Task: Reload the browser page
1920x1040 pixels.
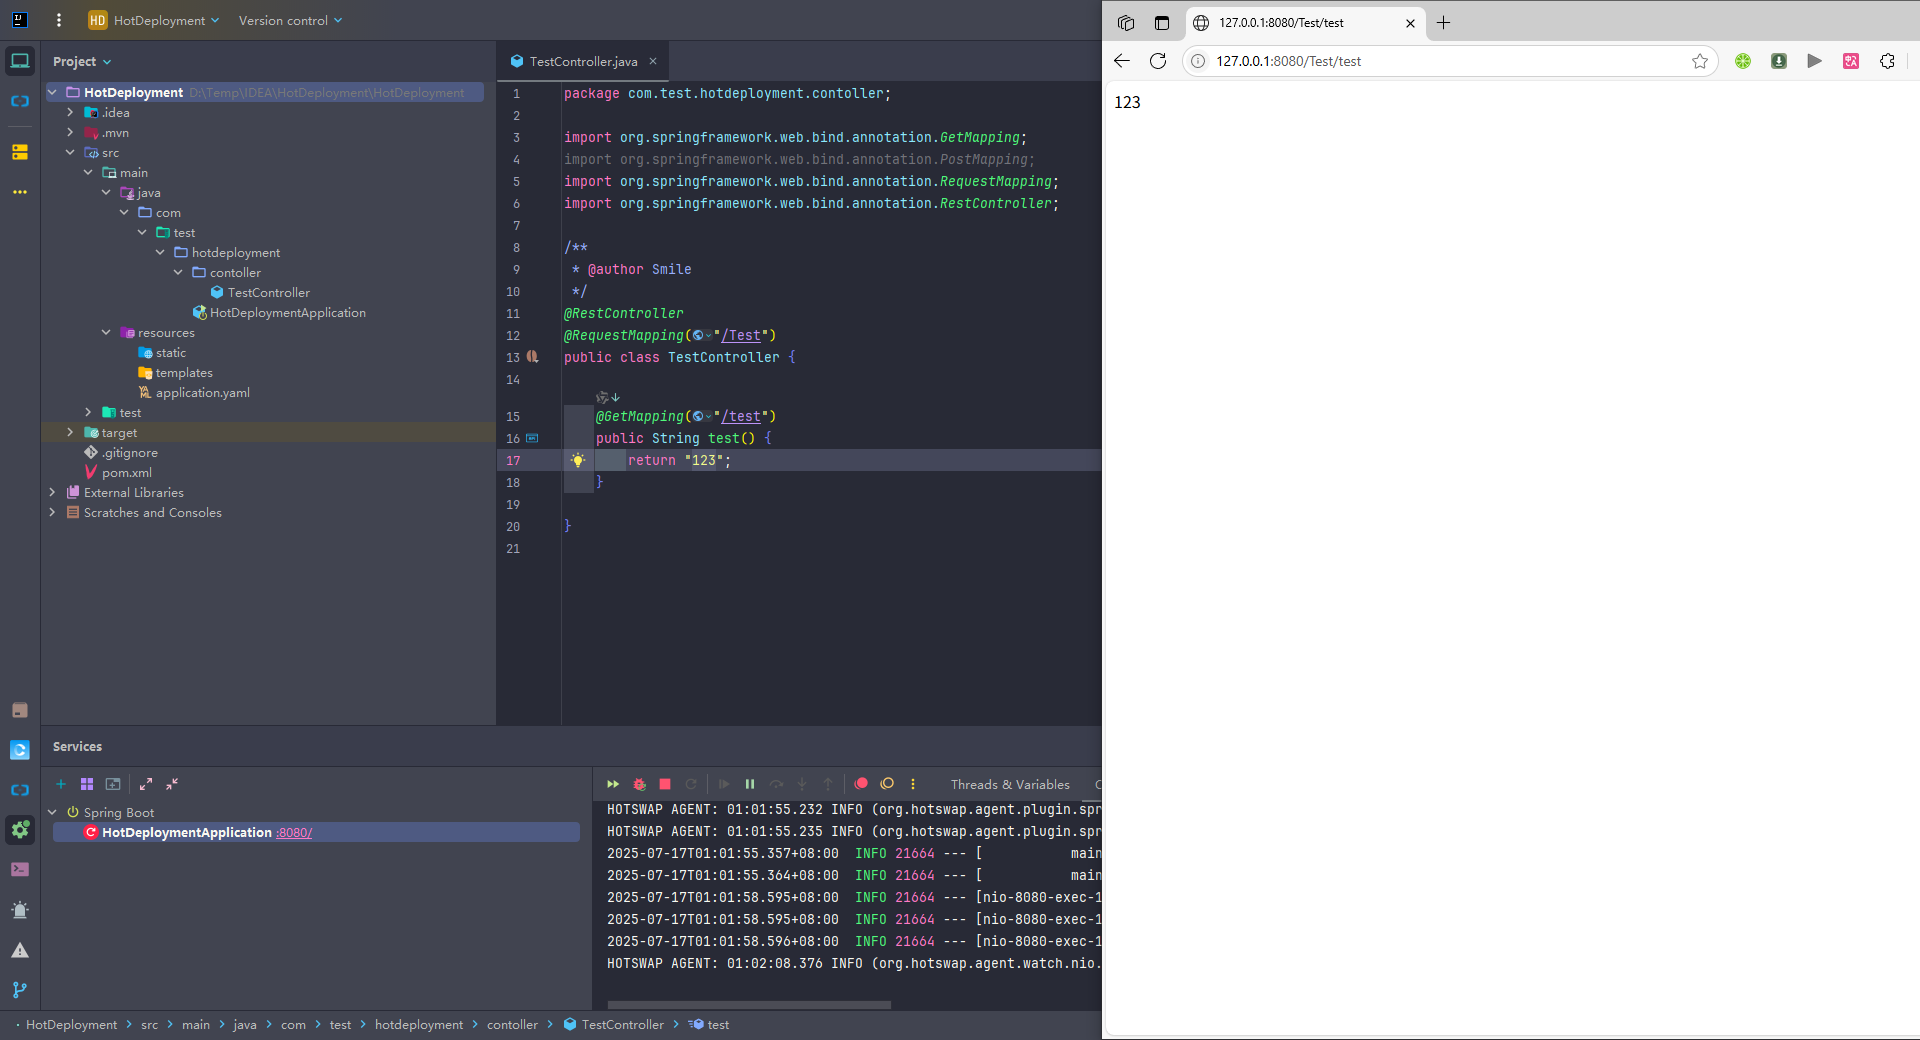Action: tap(1158, 61)
